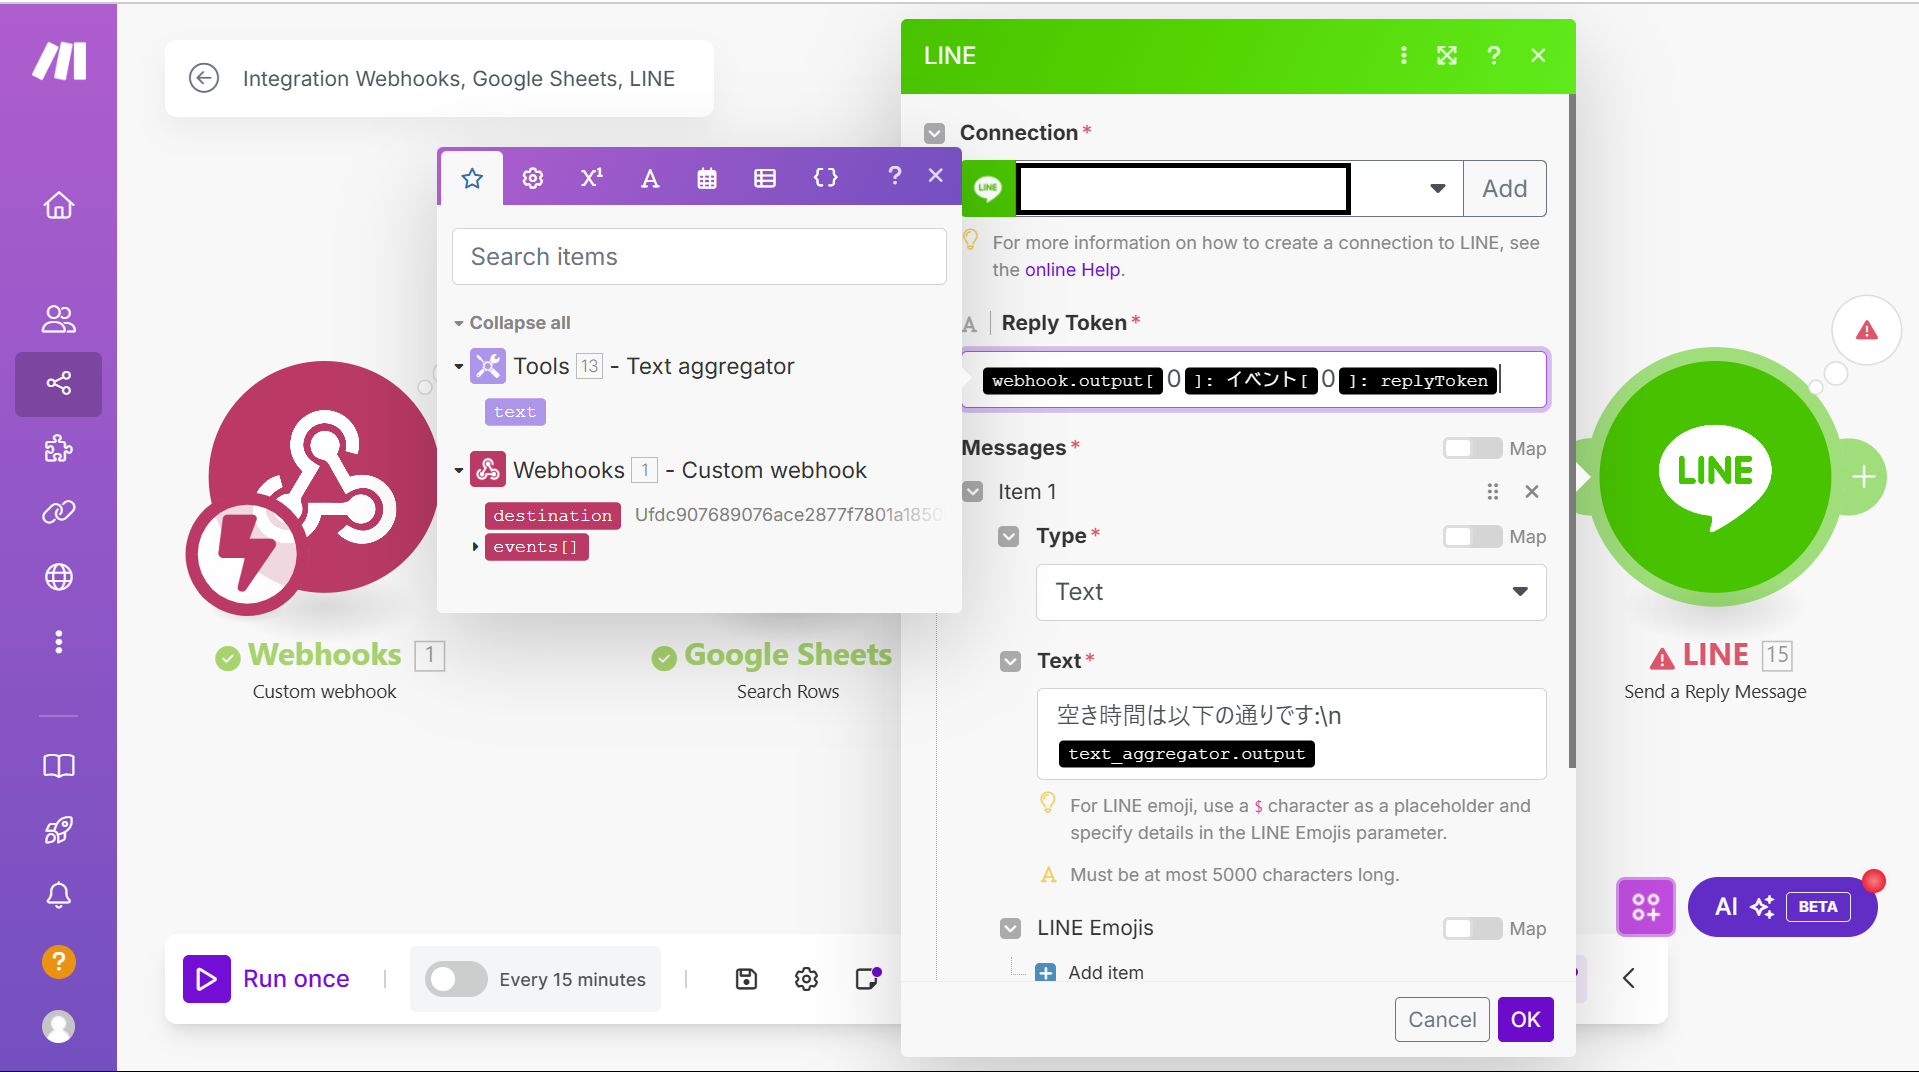Expand the collapsed panel chevron at bottom right

click(1629, 978)
